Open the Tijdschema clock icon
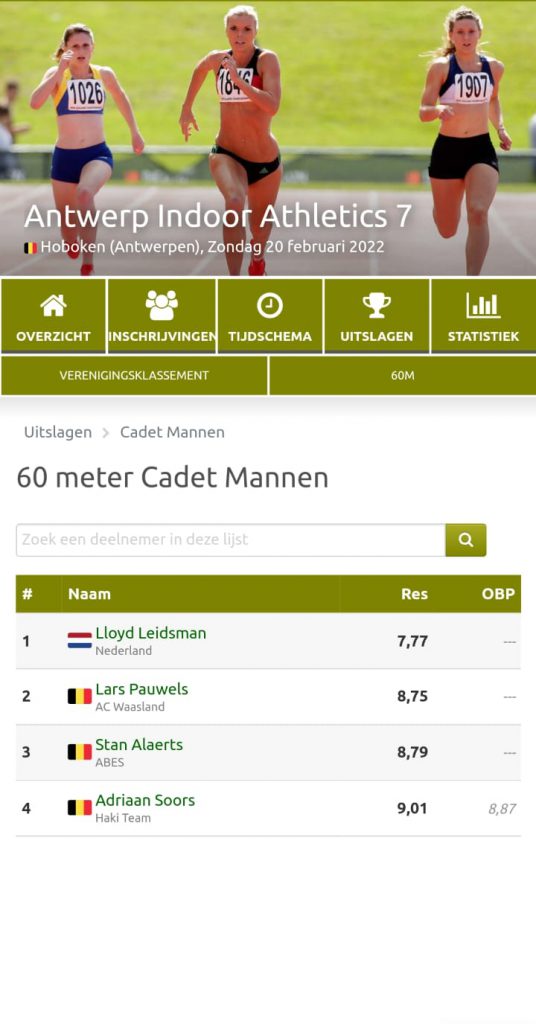536x1024 pixels. (x=270, y=305)
